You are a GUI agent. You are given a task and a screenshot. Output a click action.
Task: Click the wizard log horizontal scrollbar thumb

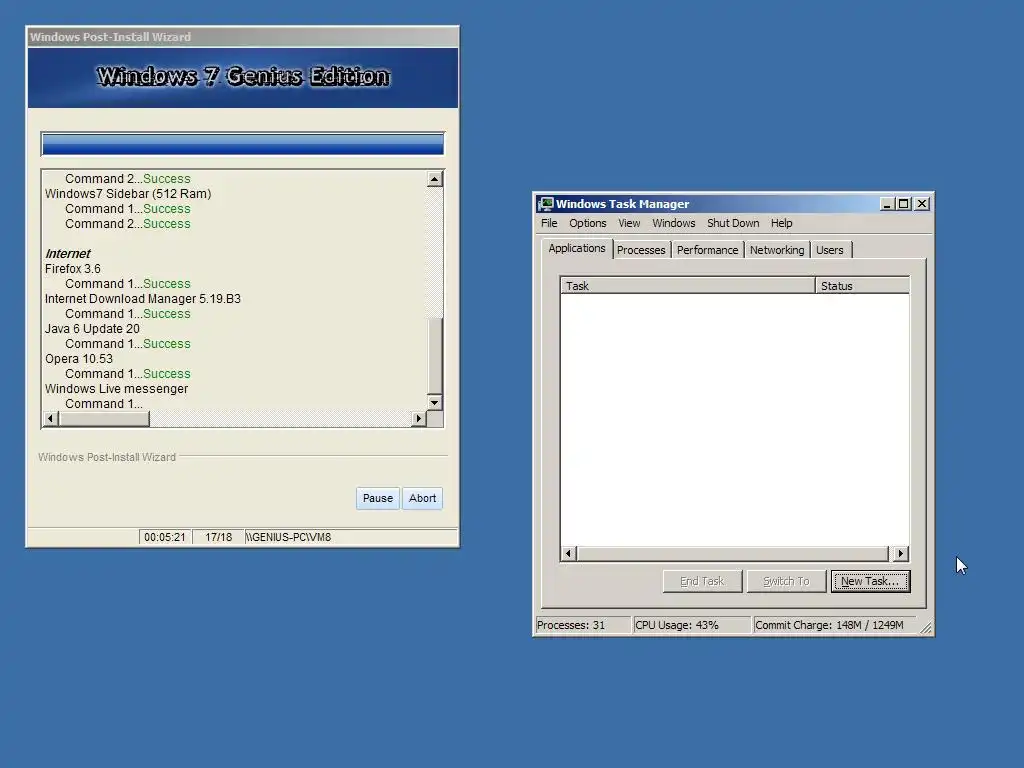[x=104, y=419]
